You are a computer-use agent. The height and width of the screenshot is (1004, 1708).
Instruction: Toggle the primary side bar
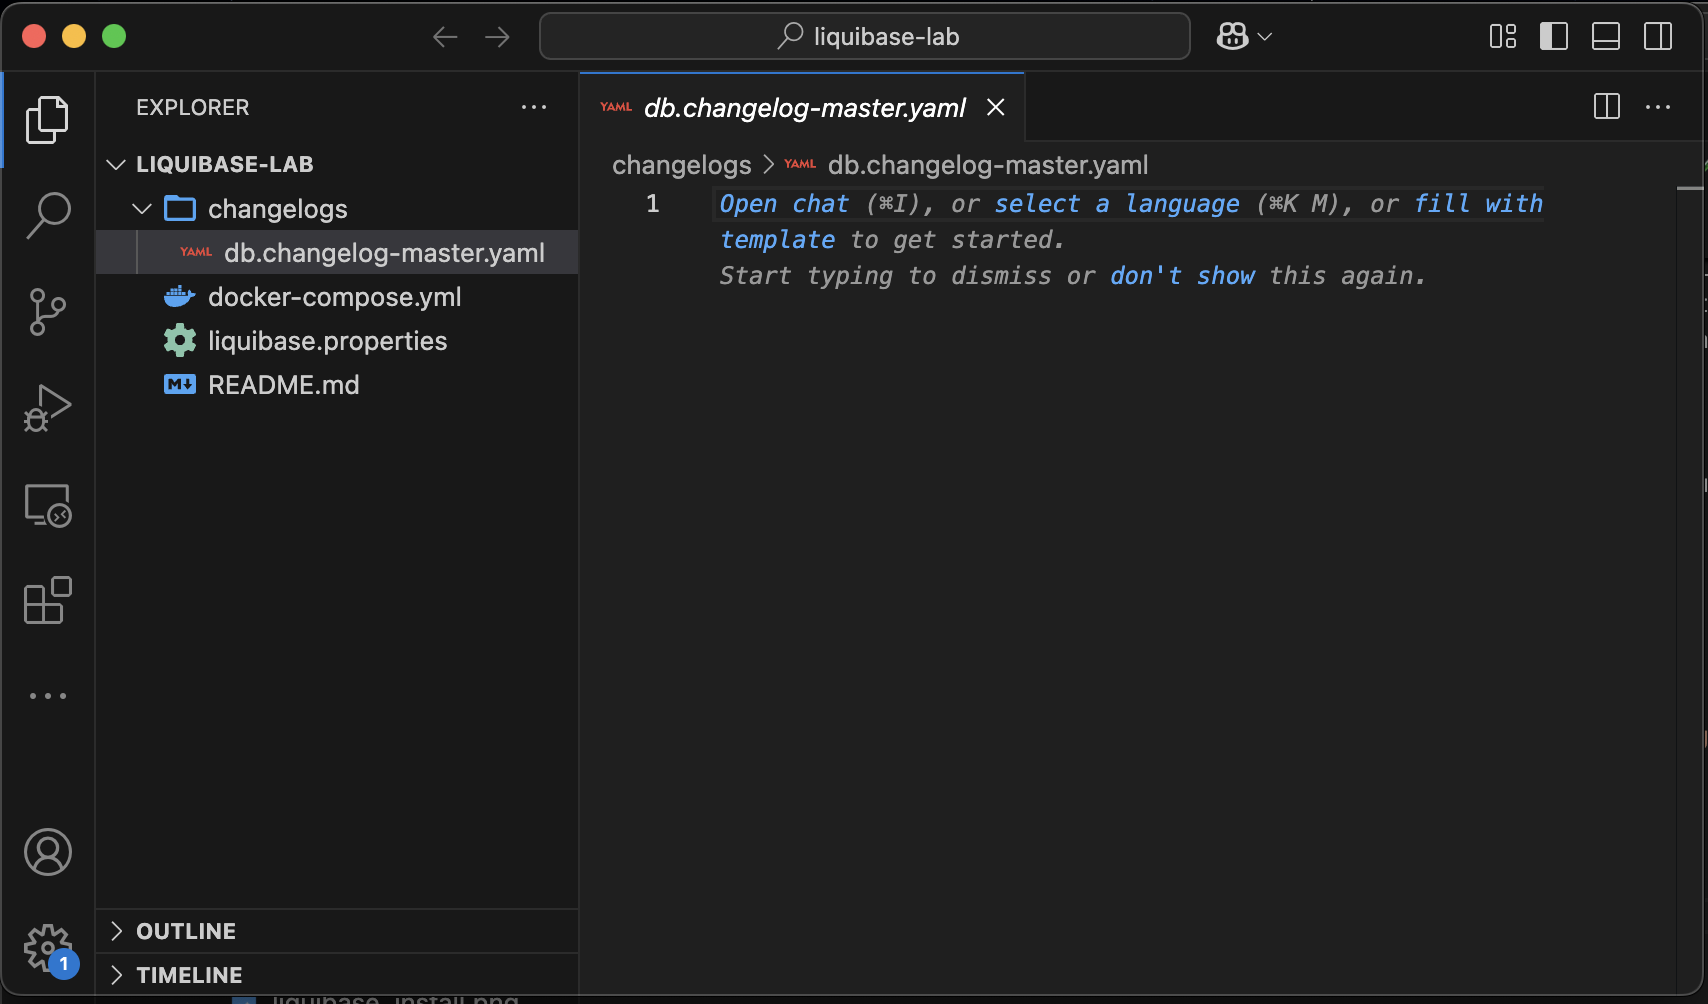click(x=1554, y=37)
